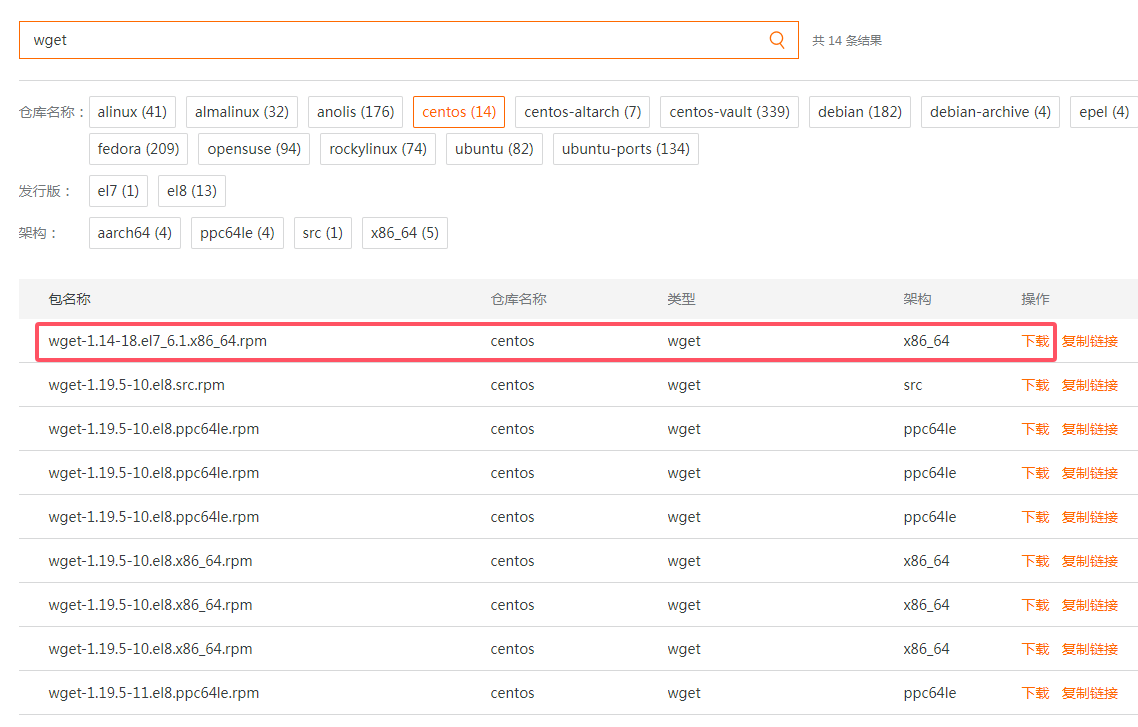Viewport: 1138px width, 727px height.
Task: Filter by centos-altarch (7) repository
Action: coord(583,112)
